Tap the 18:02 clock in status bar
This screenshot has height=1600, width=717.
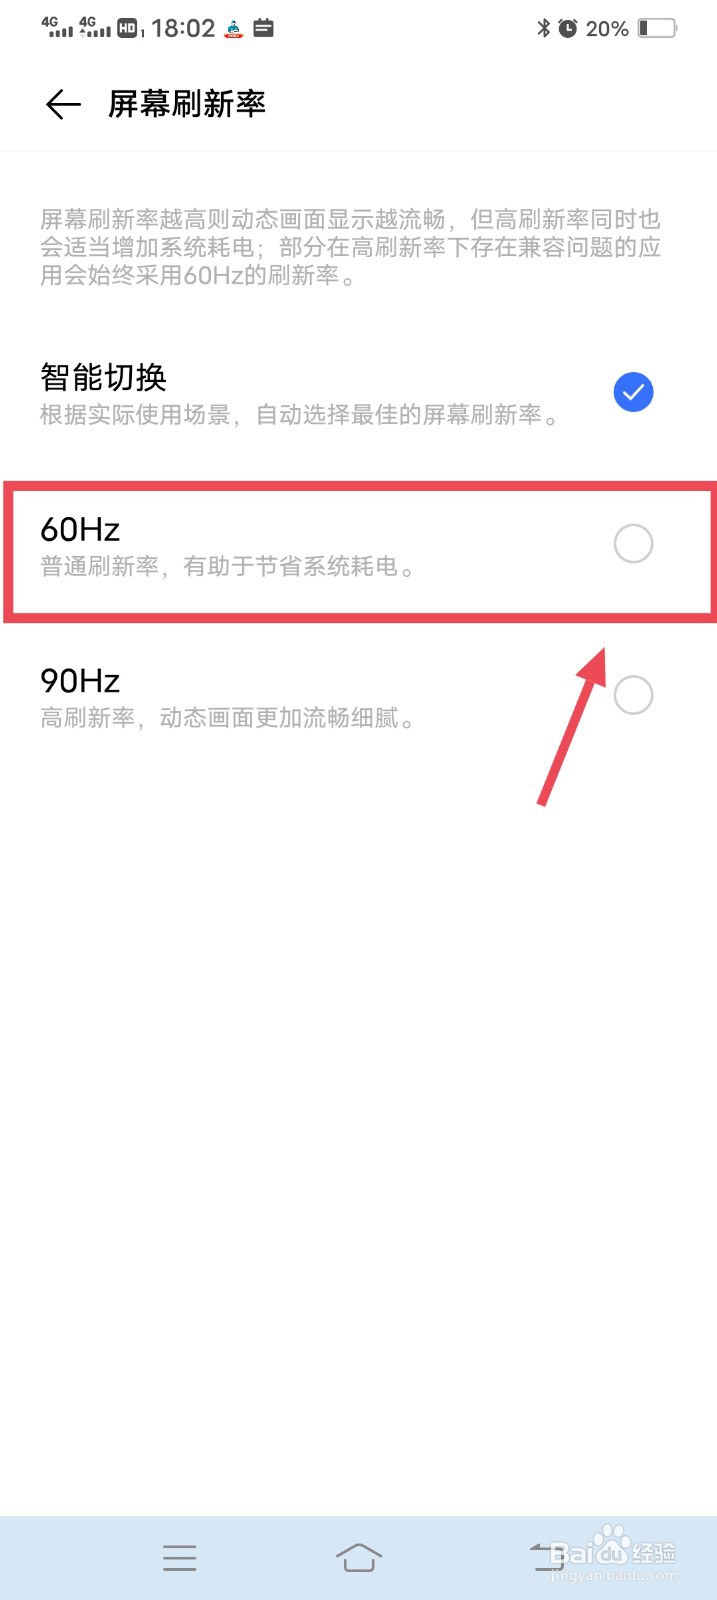[x=183, y=28]
